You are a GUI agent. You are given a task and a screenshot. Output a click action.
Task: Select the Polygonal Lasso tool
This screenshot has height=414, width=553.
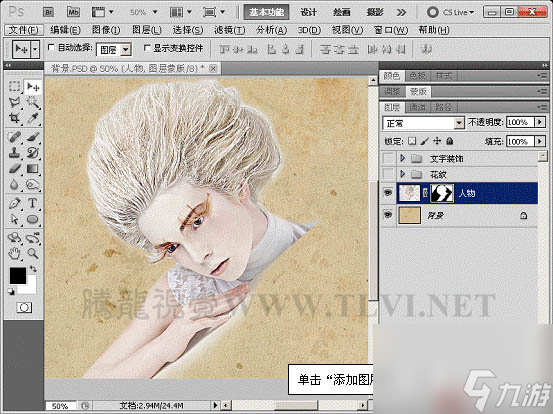[x=14, y=102]
